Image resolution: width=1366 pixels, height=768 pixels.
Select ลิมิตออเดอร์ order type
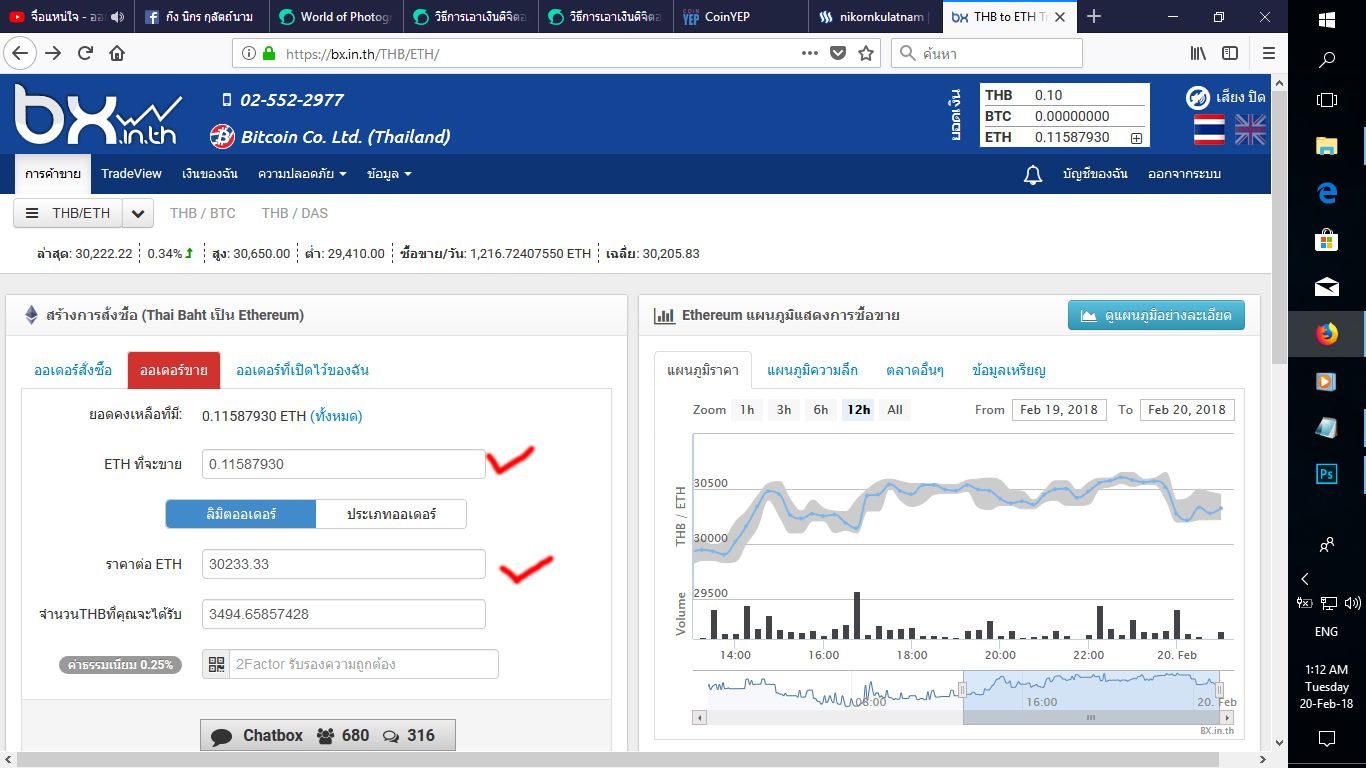241,514
